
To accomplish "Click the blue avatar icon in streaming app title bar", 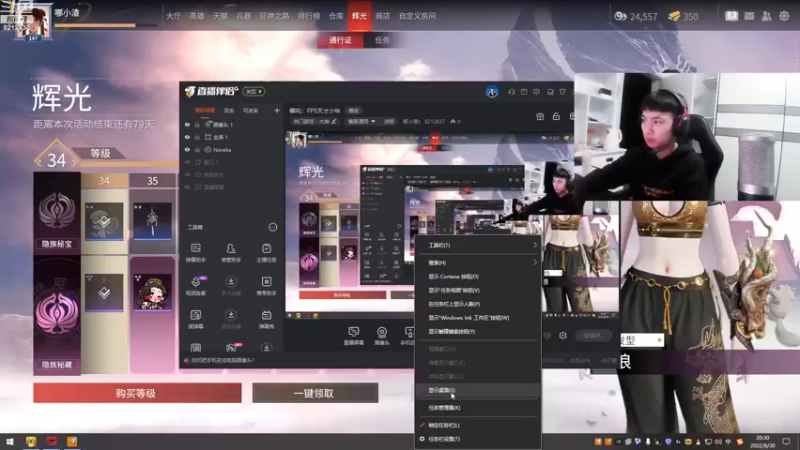I will click(491, 92).
